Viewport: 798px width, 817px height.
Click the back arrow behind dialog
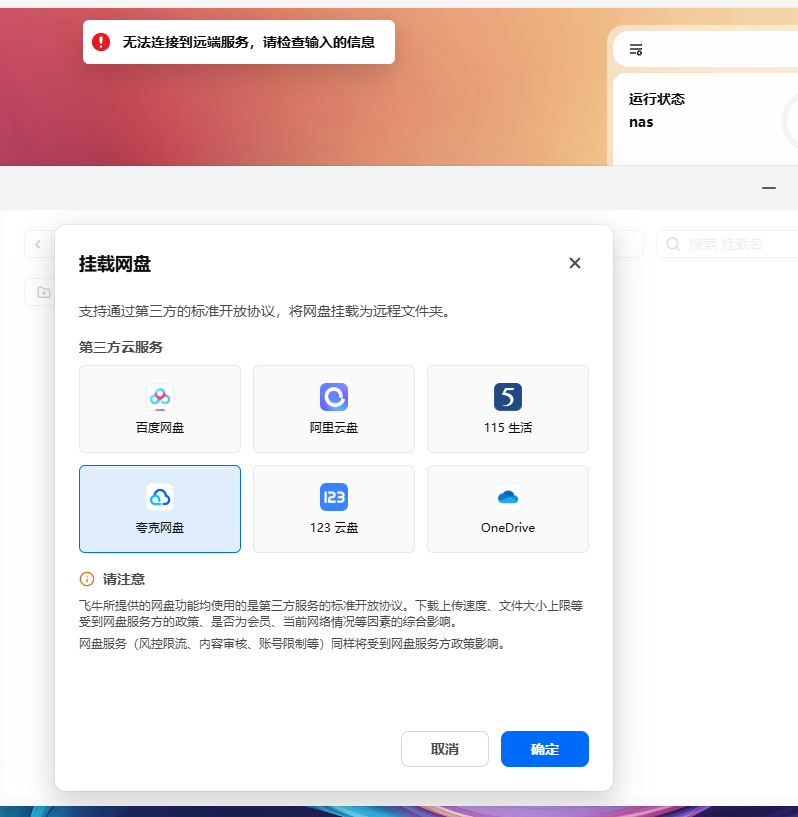click(x=38, y=244)
